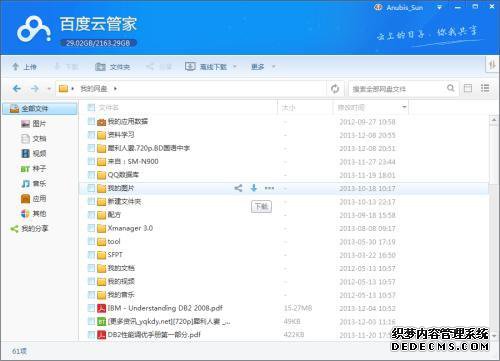The image size is (500, 361).
Task: Click the magnifier search icon
Action: coord(451,88)
